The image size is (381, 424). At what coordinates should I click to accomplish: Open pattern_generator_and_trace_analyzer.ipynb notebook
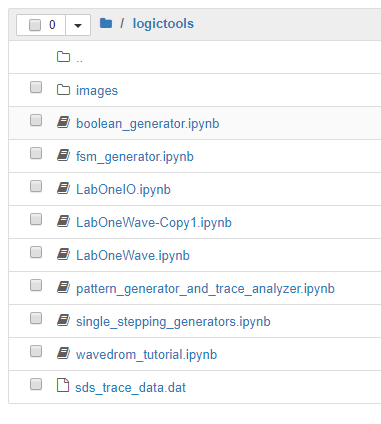click(x=205, y=289)
